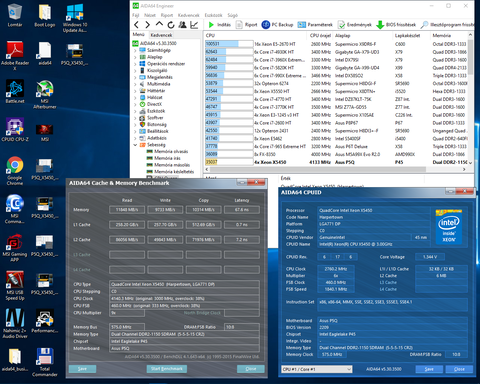Click the up-level arrow in AIDA64 toolbar

pos(159,24)
